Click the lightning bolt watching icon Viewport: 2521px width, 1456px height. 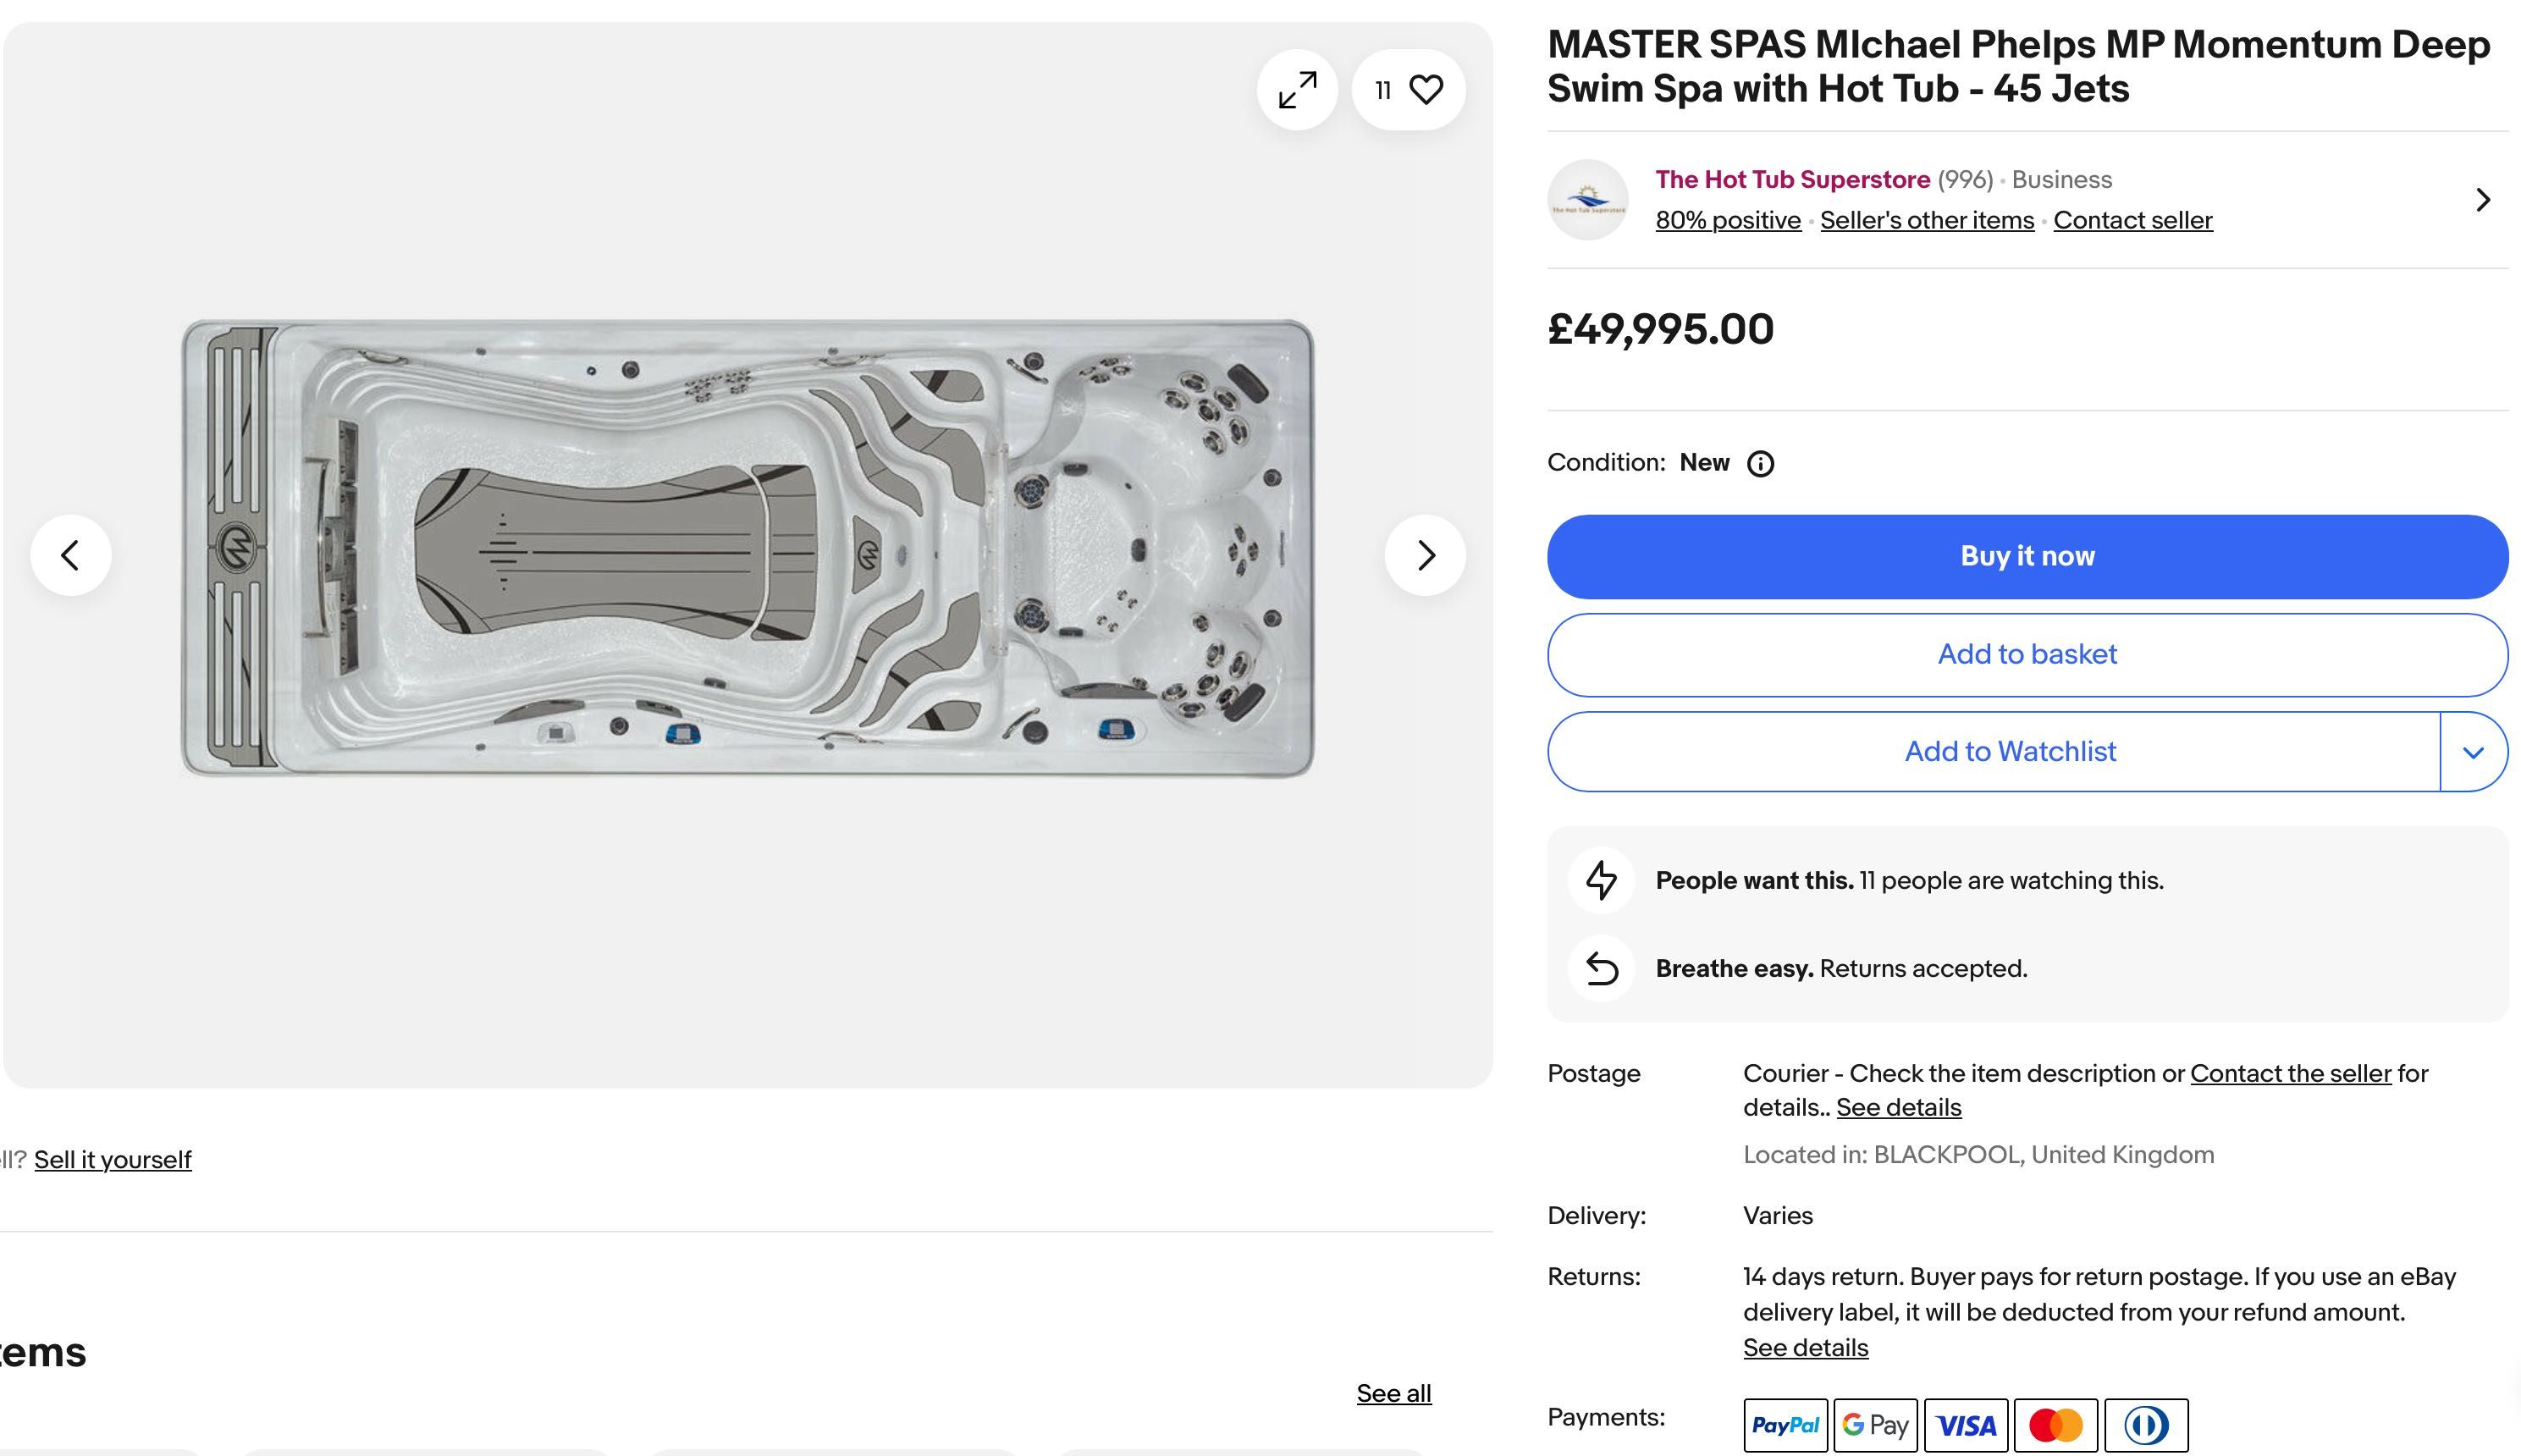click(1601, 880)
